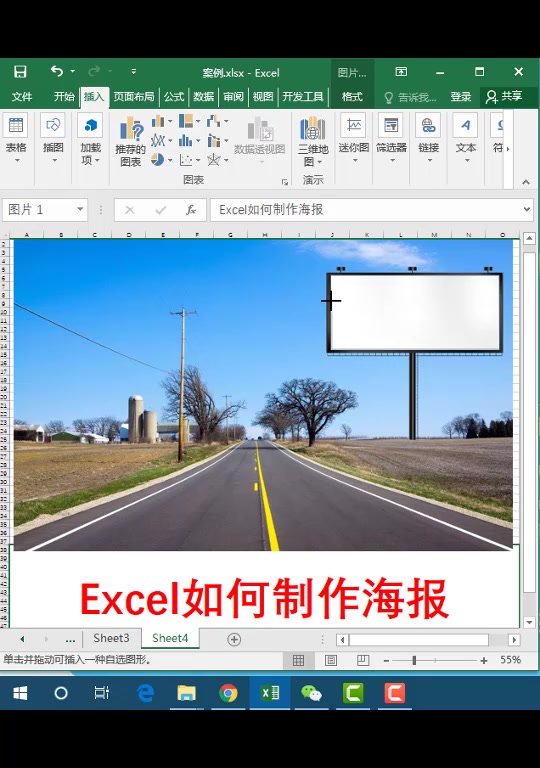Insert a surface or radar chart
Screen dimensions: 540x768
pyautogui.click(x=217, y=160)
